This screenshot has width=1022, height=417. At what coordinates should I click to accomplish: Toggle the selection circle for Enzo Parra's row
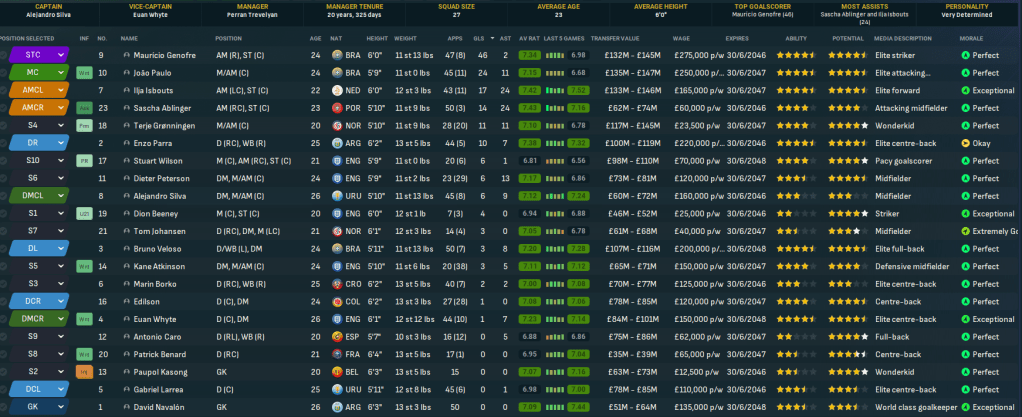coord(4,143)
